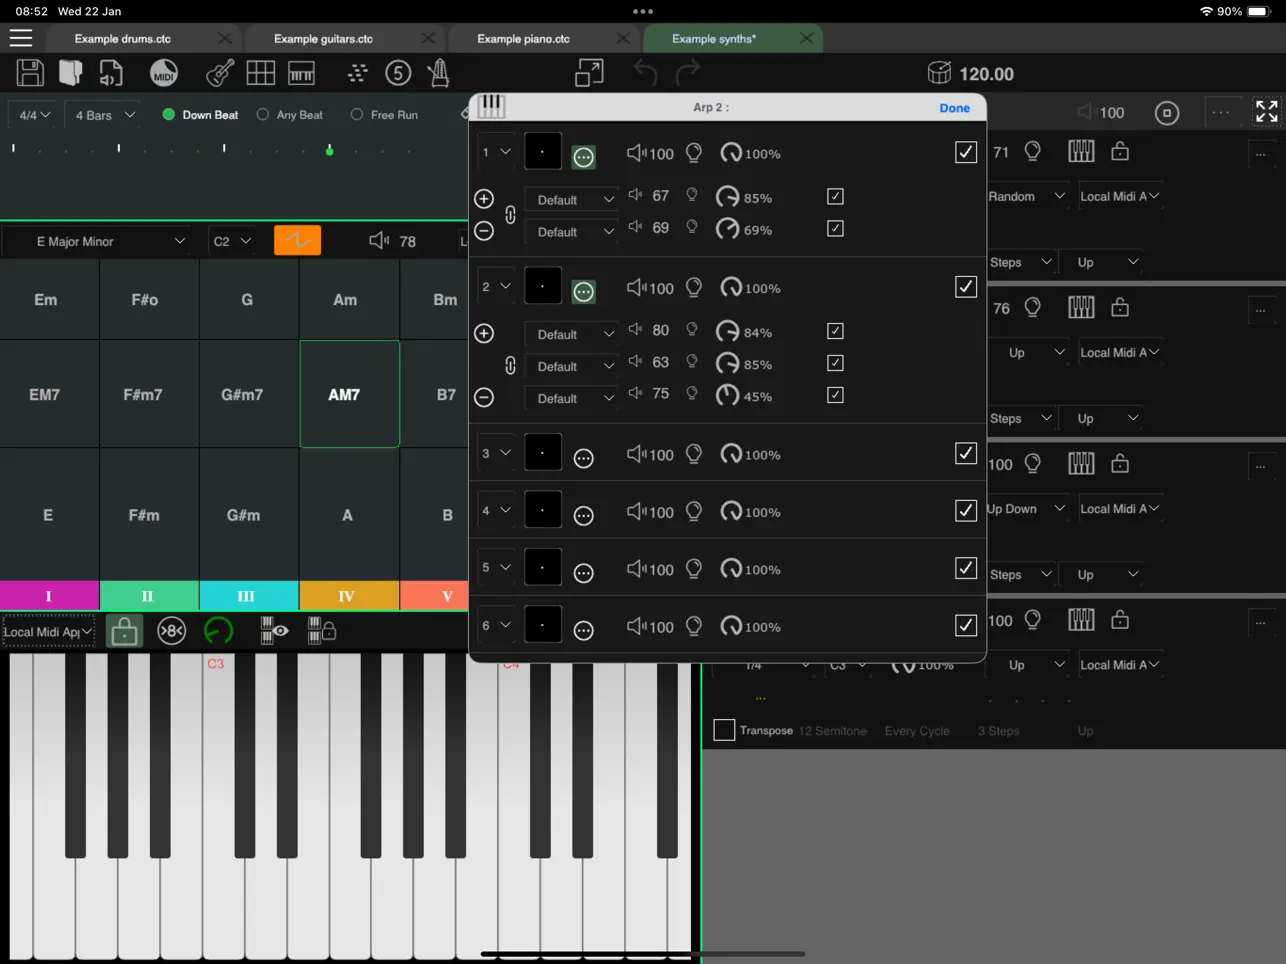Open the 4 Bars length dropdown

pyautogui.click(x=105, y=115)
